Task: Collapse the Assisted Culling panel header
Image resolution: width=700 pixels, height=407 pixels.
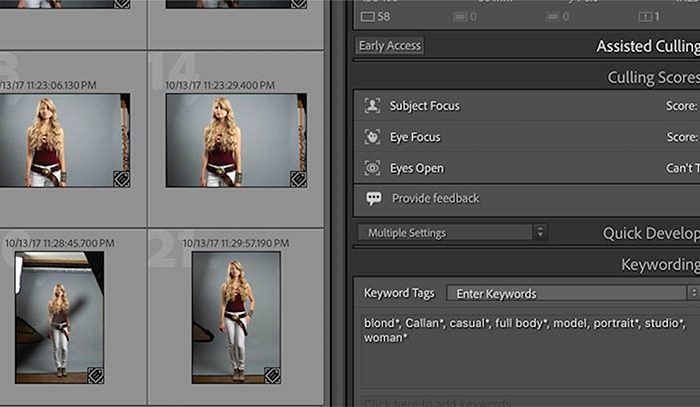Action: [x=646, y=46]
